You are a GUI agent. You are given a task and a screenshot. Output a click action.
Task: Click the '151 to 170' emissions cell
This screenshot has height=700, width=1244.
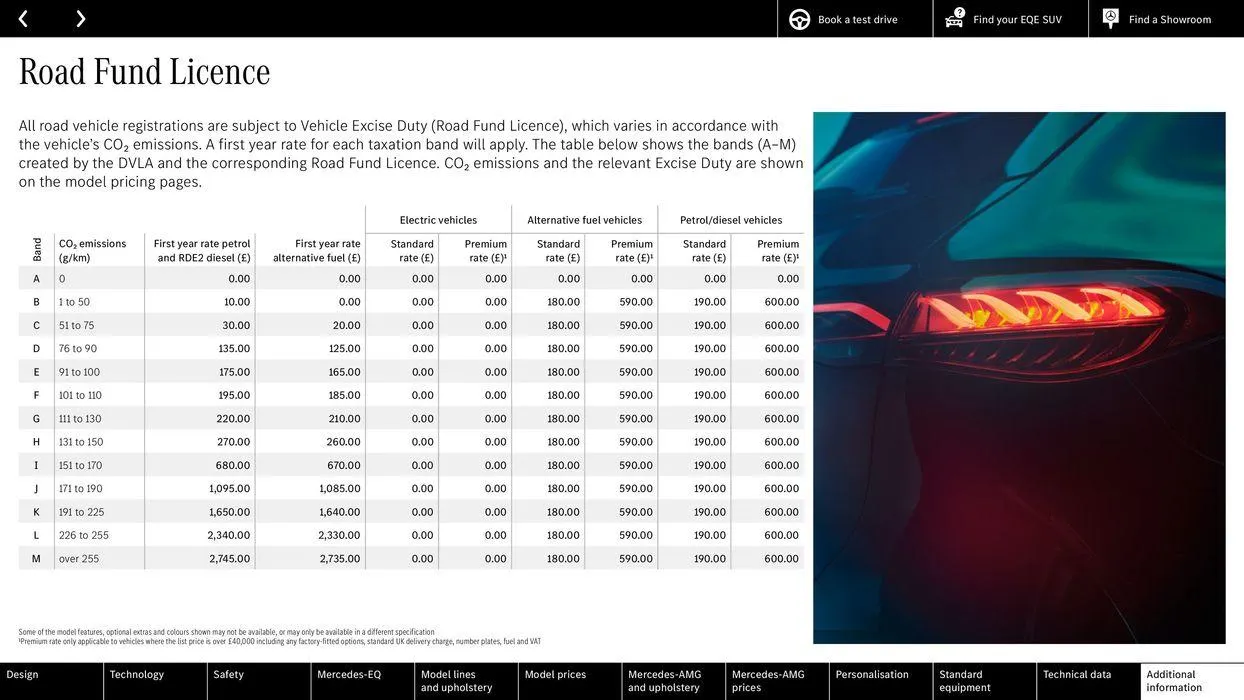point(80,466)
